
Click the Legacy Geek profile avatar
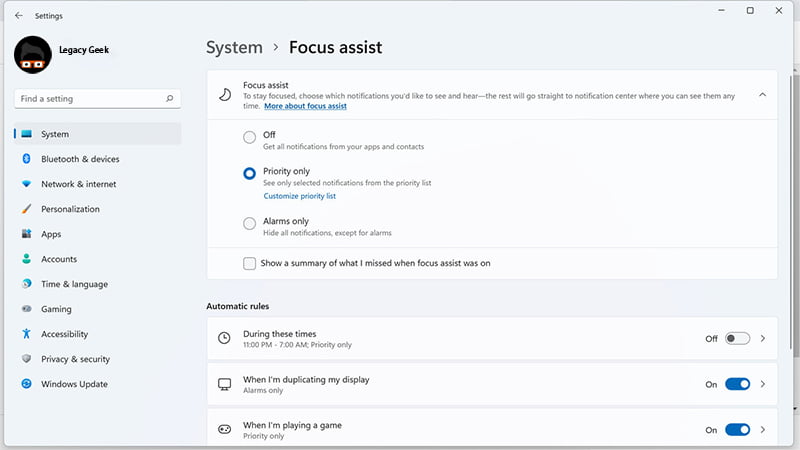point(33,55)
